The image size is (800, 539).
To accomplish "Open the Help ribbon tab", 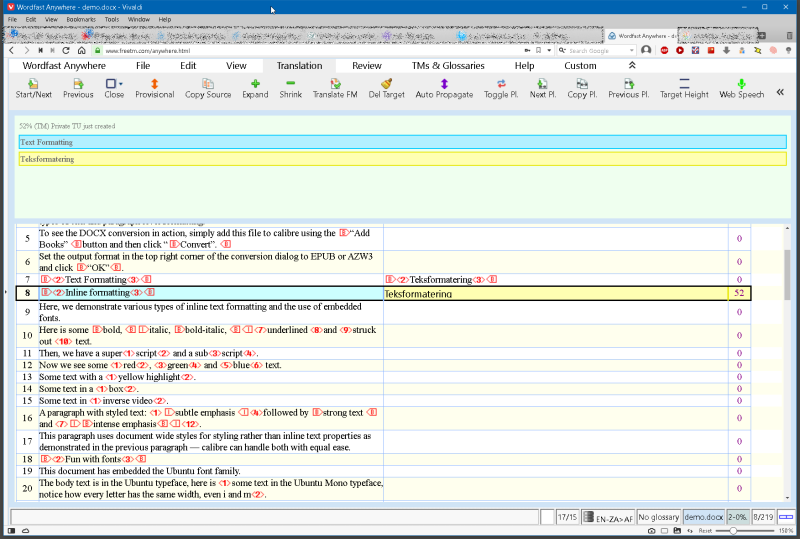I will coord(524,65).
